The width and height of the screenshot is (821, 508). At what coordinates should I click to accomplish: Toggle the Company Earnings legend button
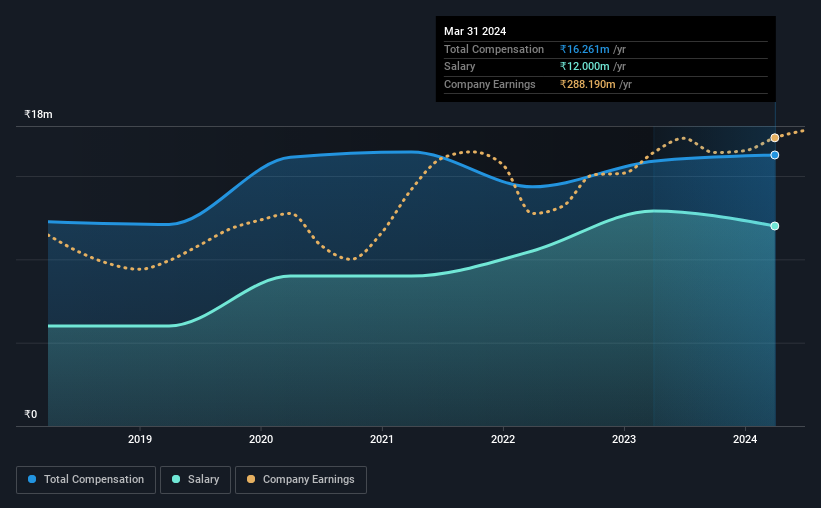301,480
